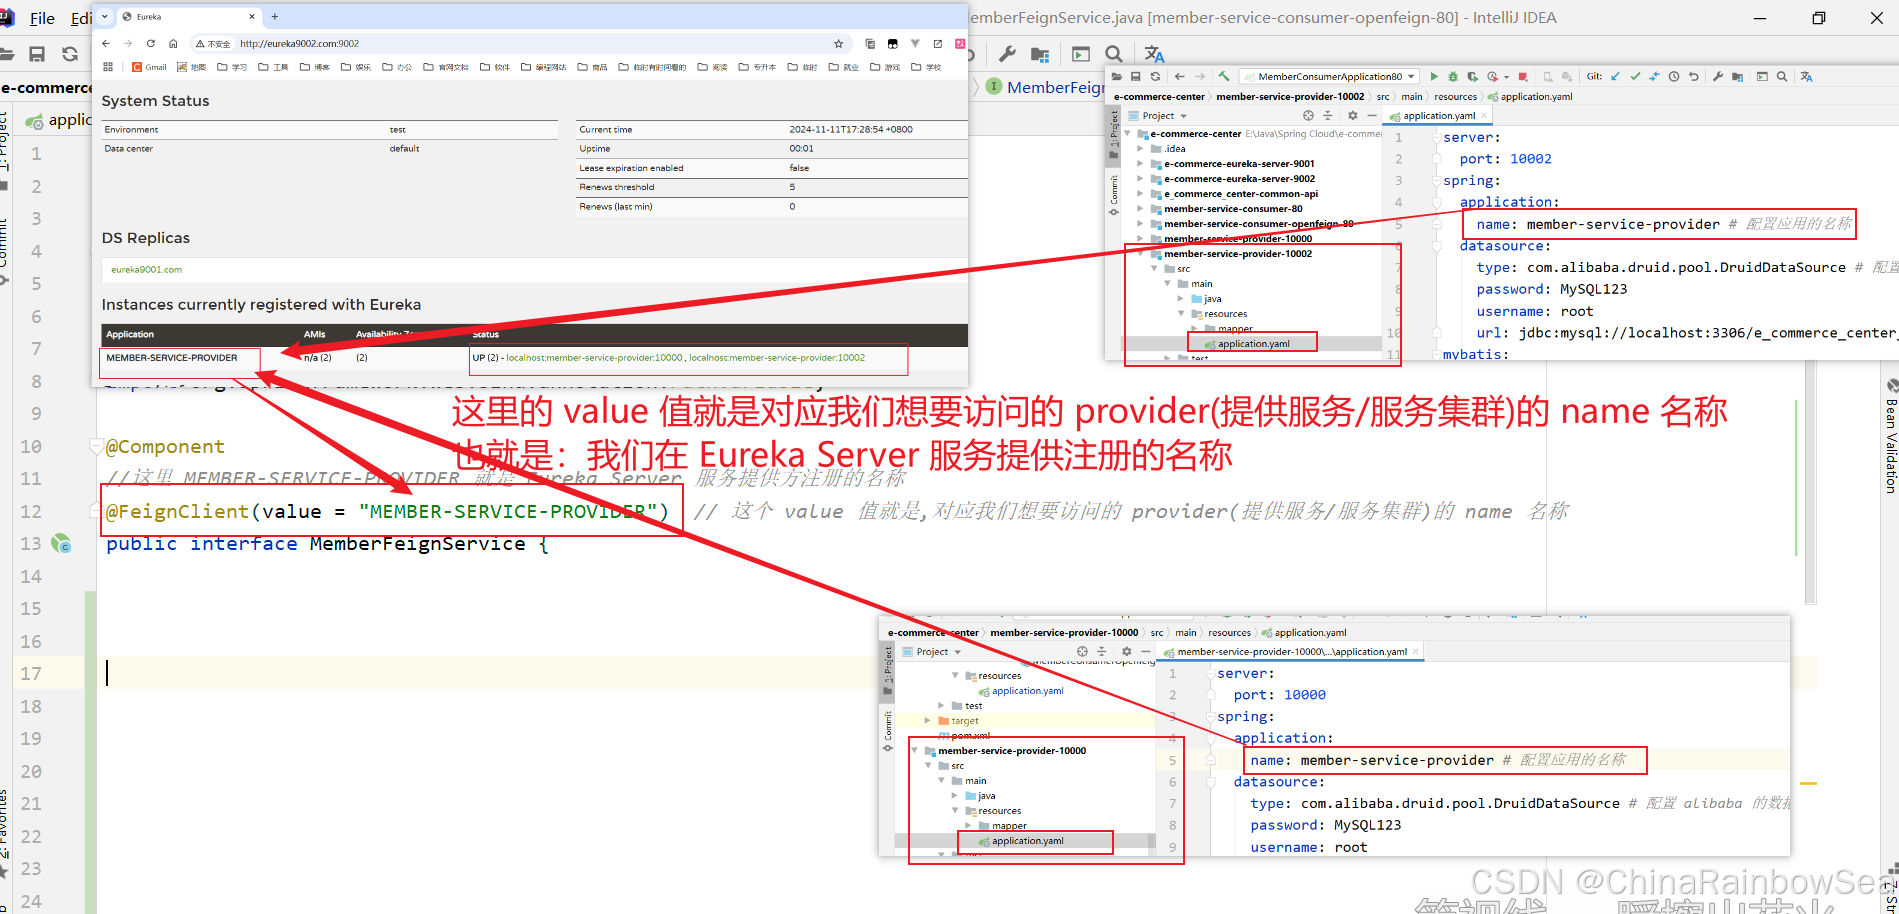Open MemberConsumerApplication80 run configuration dropdown
The image size is (1899, 914).
pyautogui.click(x=1330, y=76)
